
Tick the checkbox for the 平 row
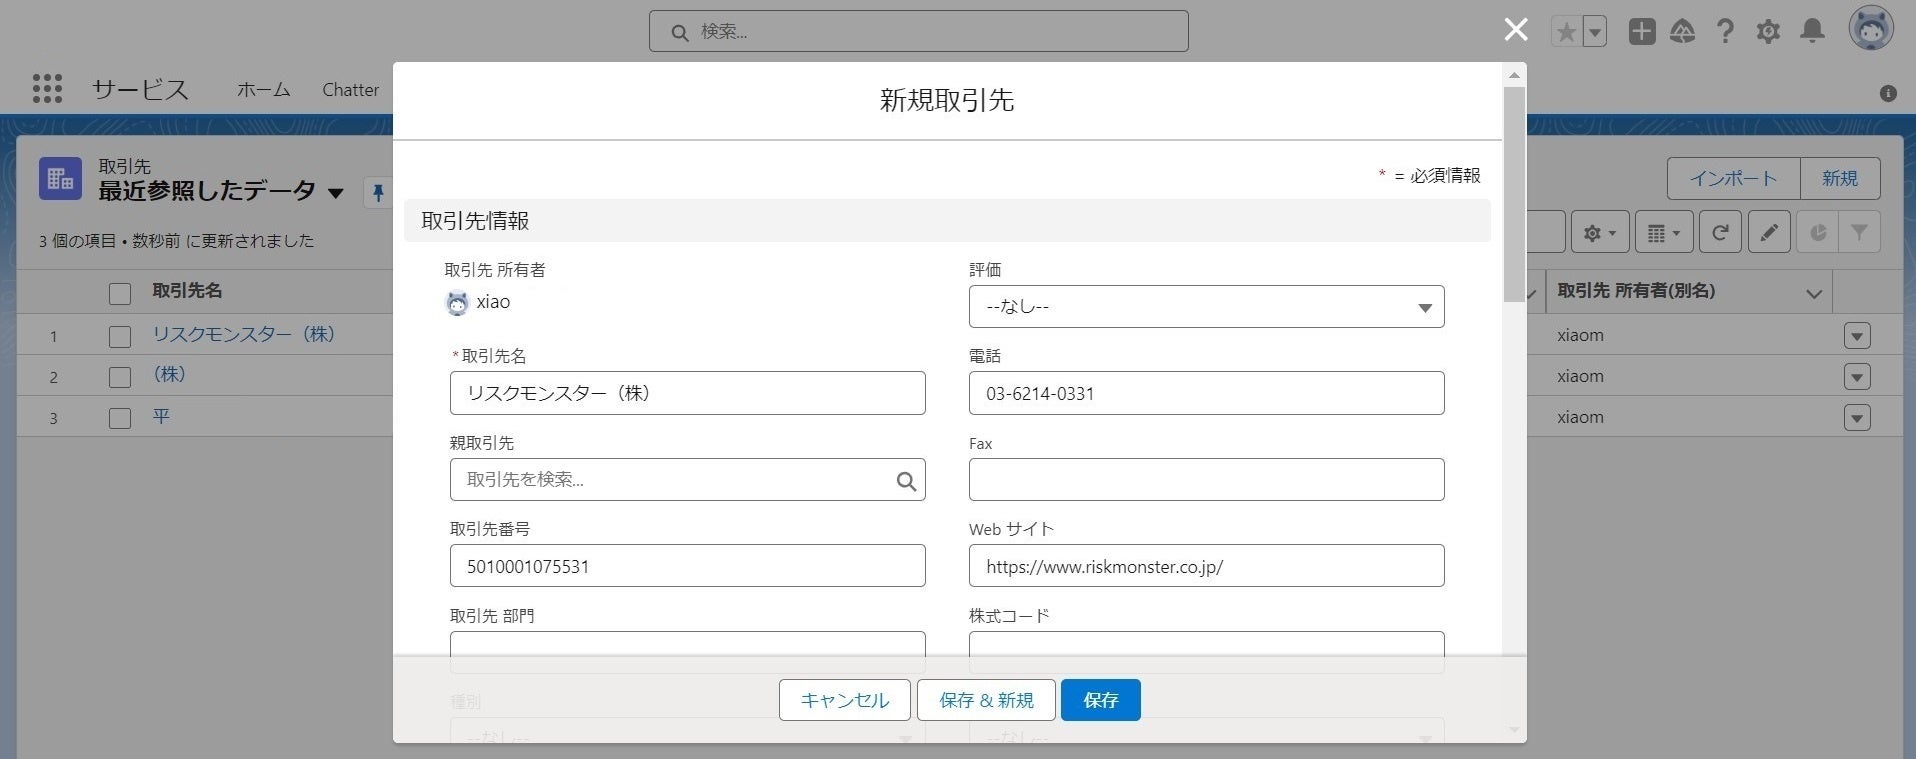click(x=120, y=418)
